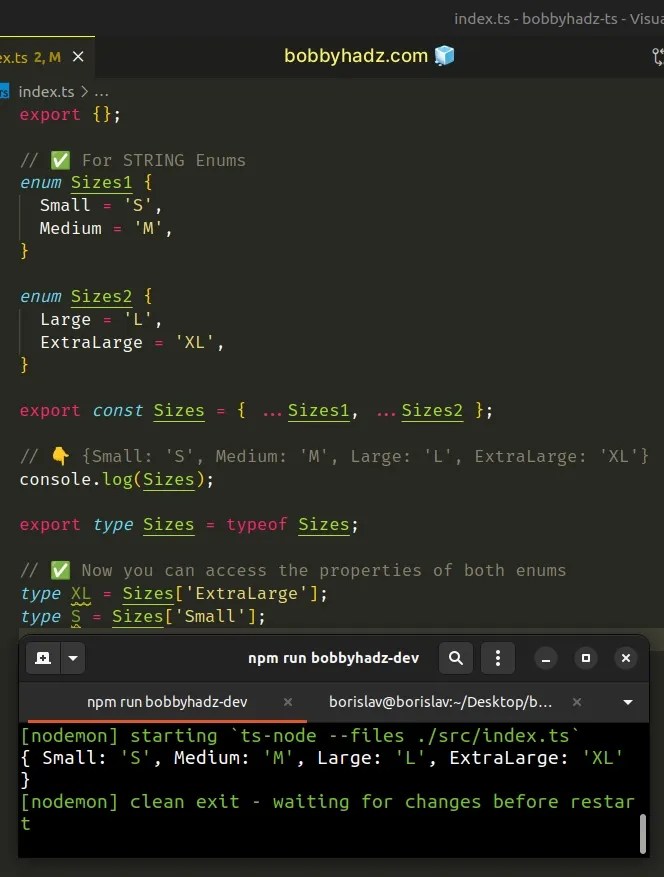This screenshot has width=664, height=877.
Task: Click the index.ts breadcrumb
Action: click(x=46, y=91)
